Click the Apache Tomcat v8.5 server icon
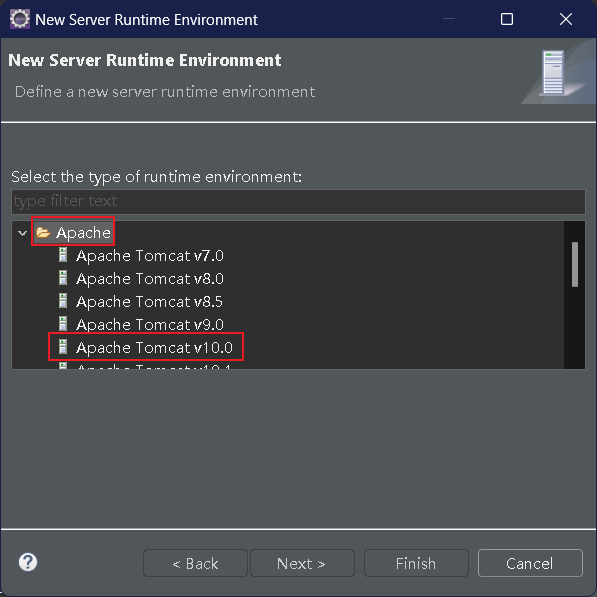Image resolution: width=597 pixels, height=597 pixels. pyautogui.click(x=63, y=301)
